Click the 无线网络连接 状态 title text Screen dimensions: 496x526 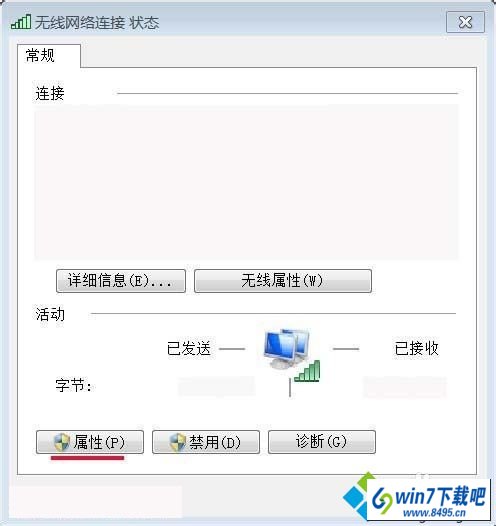point(97,23)
